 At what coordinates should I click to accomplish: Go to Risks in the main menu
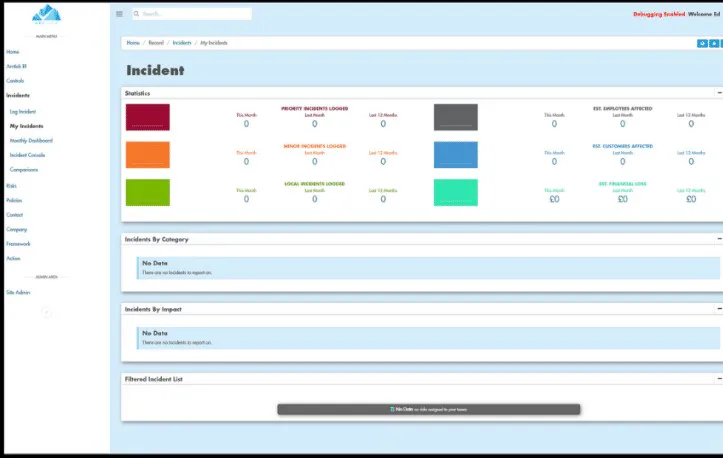pyautogui.click(x=12, y=186)
